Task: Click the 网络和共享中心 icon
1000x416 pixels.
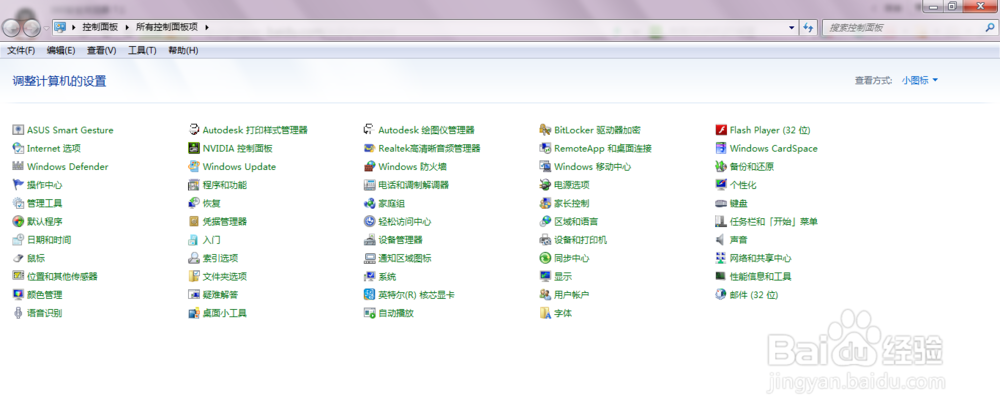Action: coord(721,258)
